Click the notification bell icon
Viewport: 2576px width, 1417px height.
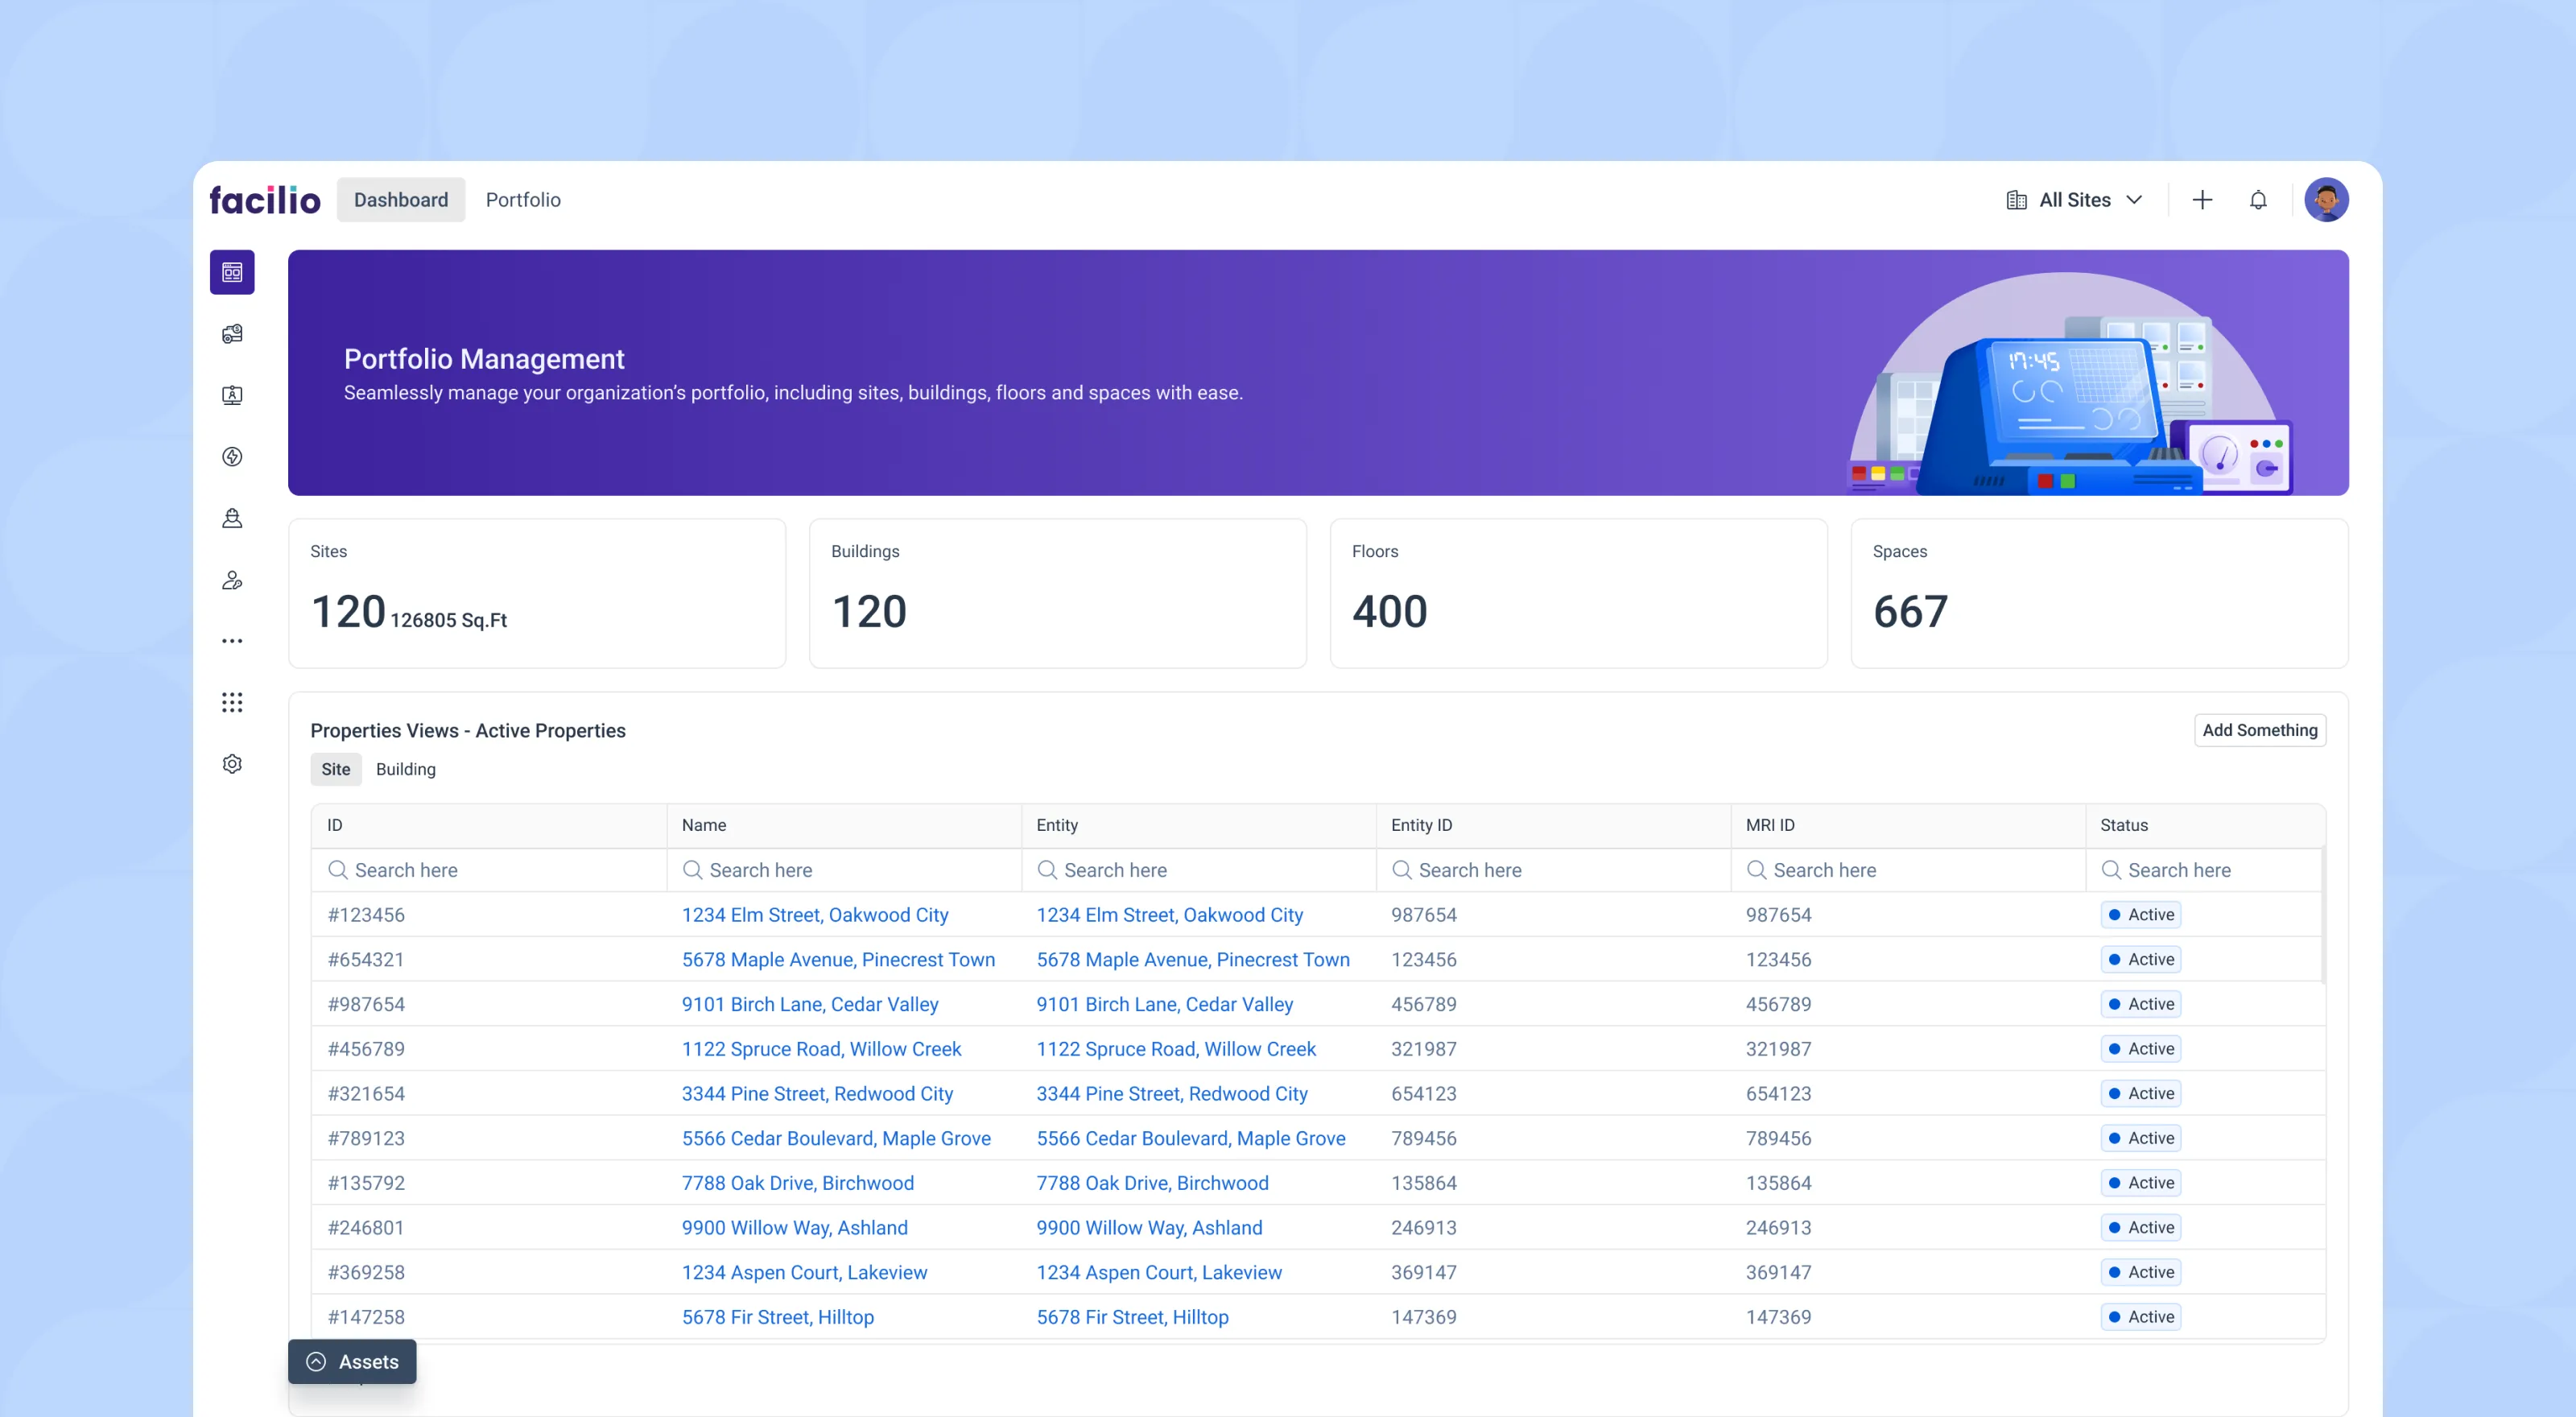2258,200
